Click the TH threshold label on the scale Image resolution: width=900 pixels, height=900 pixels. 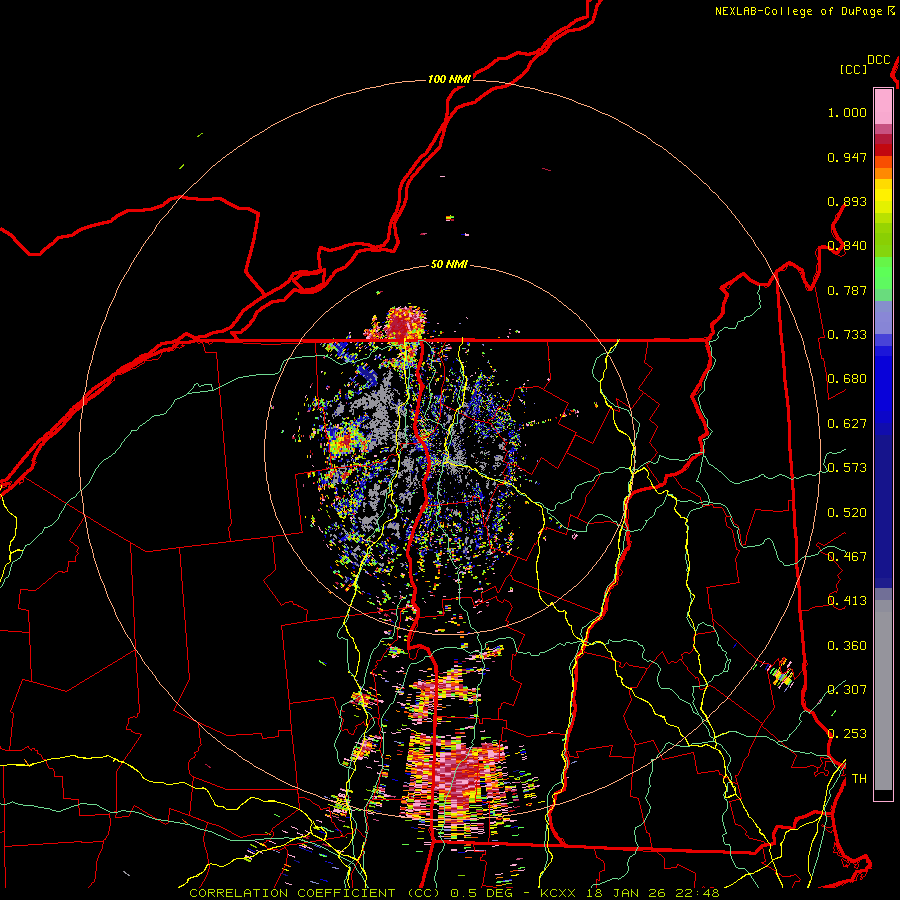pos(859,779)
